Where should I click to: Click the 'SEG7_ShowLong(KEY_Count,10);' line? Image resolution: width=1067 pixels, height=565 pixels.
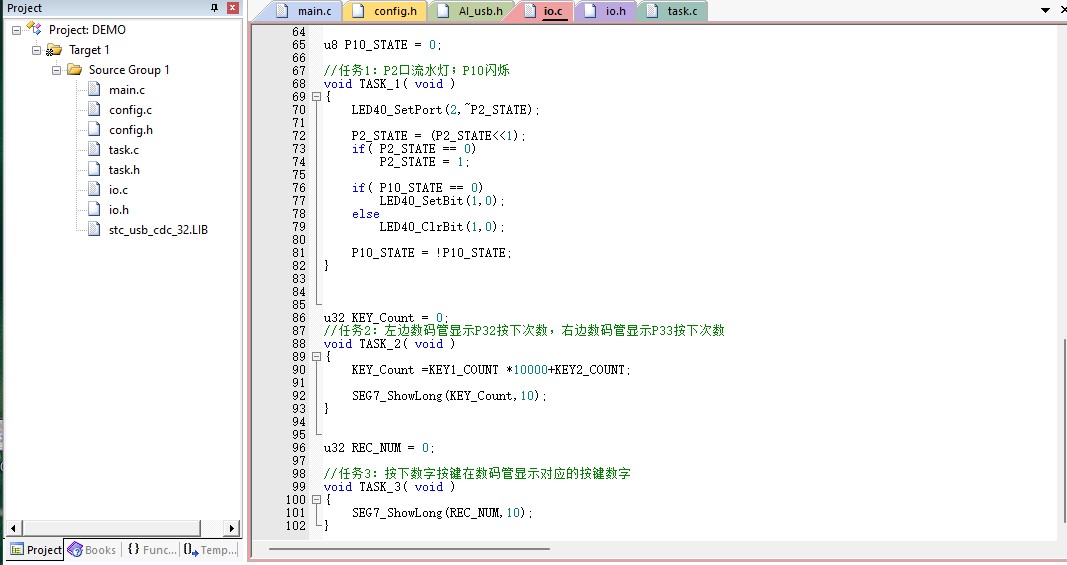click(449, 396)
